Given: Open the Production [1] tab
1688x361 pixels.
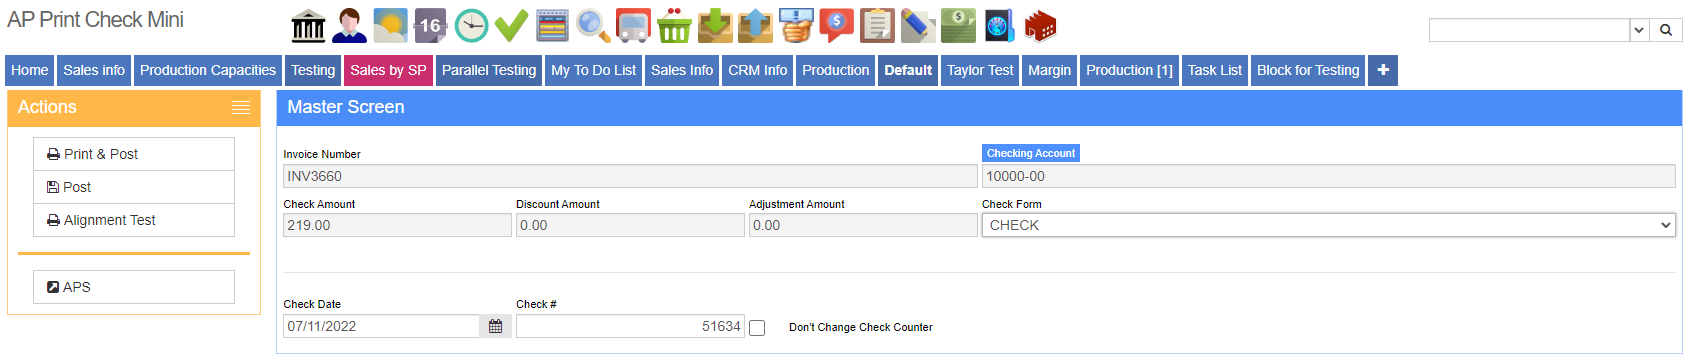Looking at the screenshot, I should pyautogui.click(x=1130, y=70).
